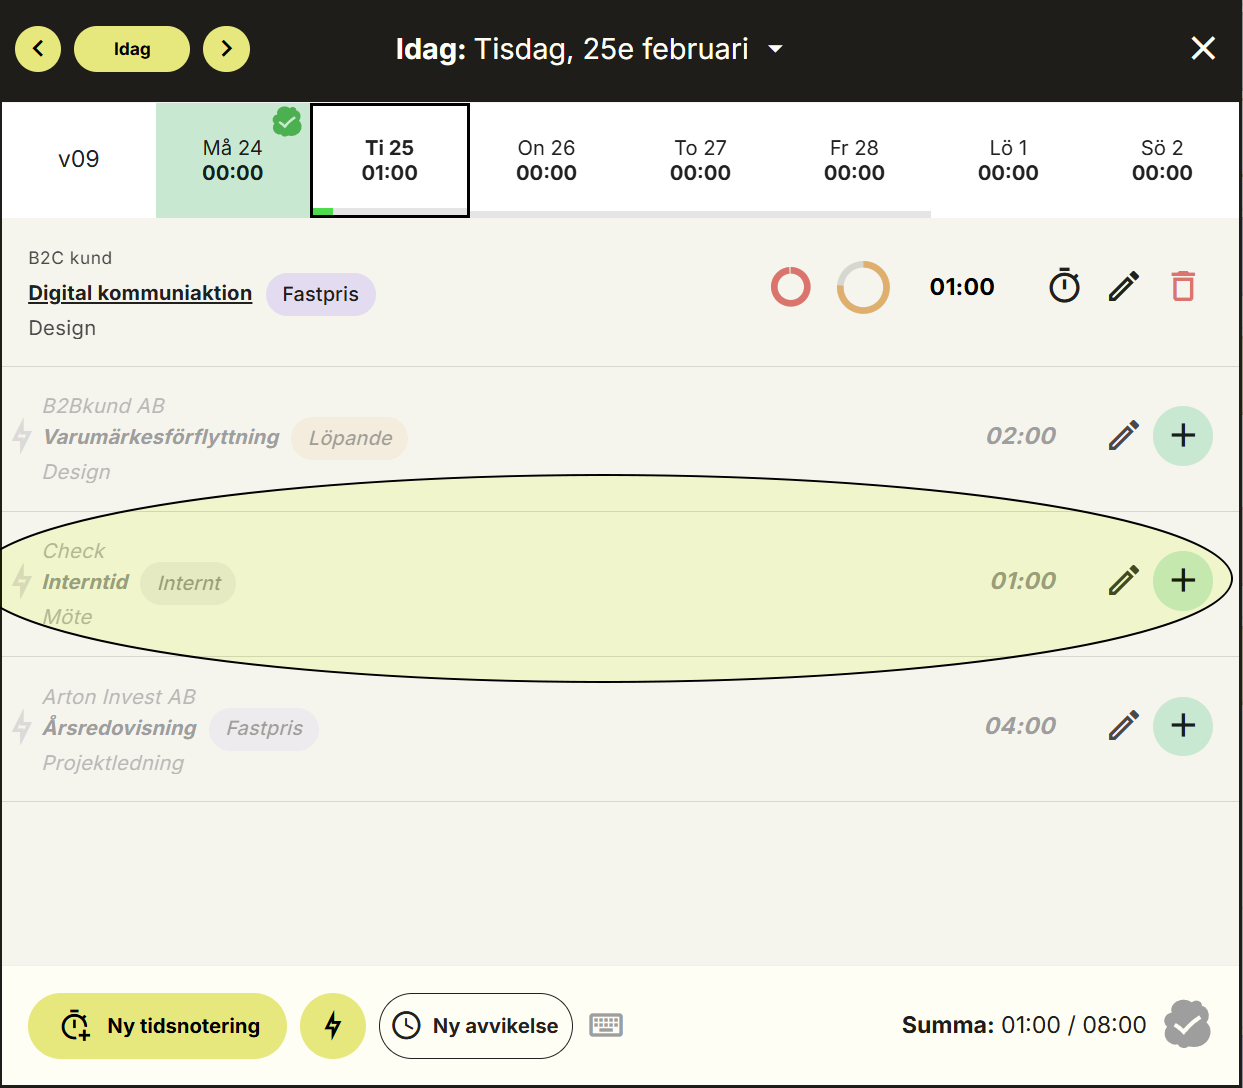The height and width of the screenshot is (1088, 1243).
Task: Edit Årsredovisning suggestion with pencil
Action: click(x=1124, y=725)
